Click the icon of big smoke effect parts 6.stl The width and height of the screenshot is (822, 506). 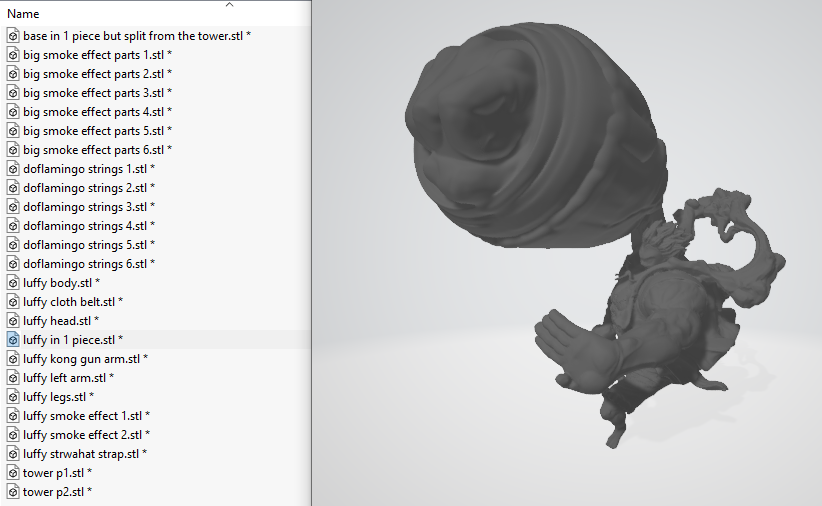click(13, 150)
